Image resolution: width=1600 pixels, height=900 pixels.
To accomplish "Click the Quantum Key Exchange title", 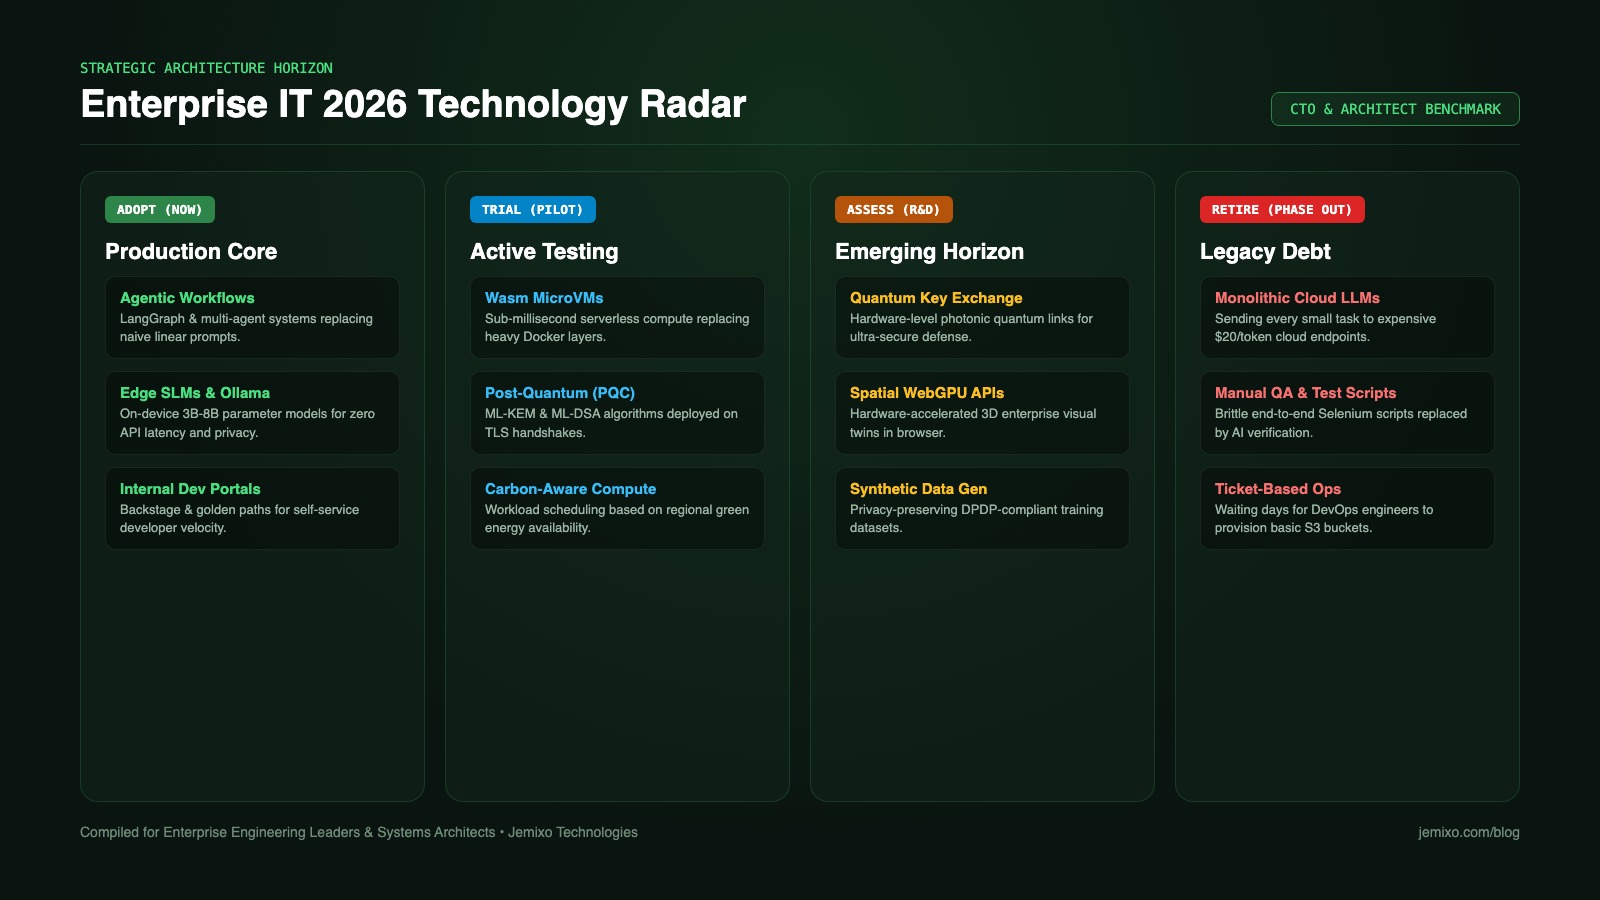I will (x=936, y=298).
